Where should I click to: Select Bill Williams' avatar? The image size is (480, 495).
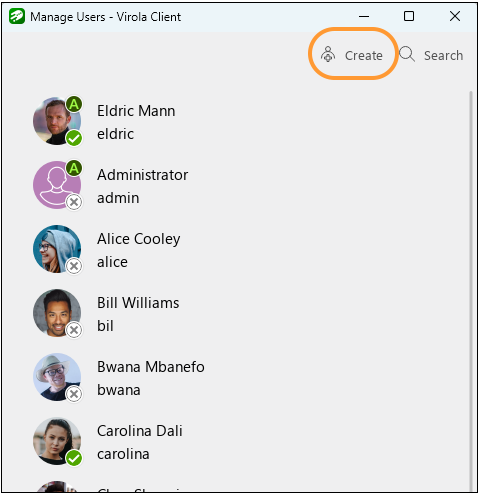57,313
